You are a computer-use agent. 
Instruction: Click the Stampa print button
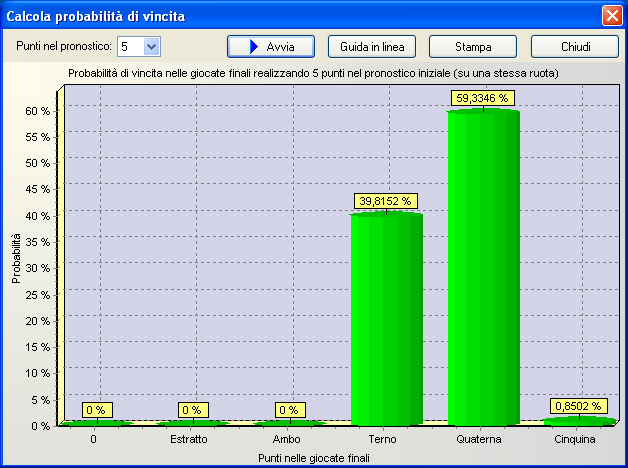pos(472,47)
